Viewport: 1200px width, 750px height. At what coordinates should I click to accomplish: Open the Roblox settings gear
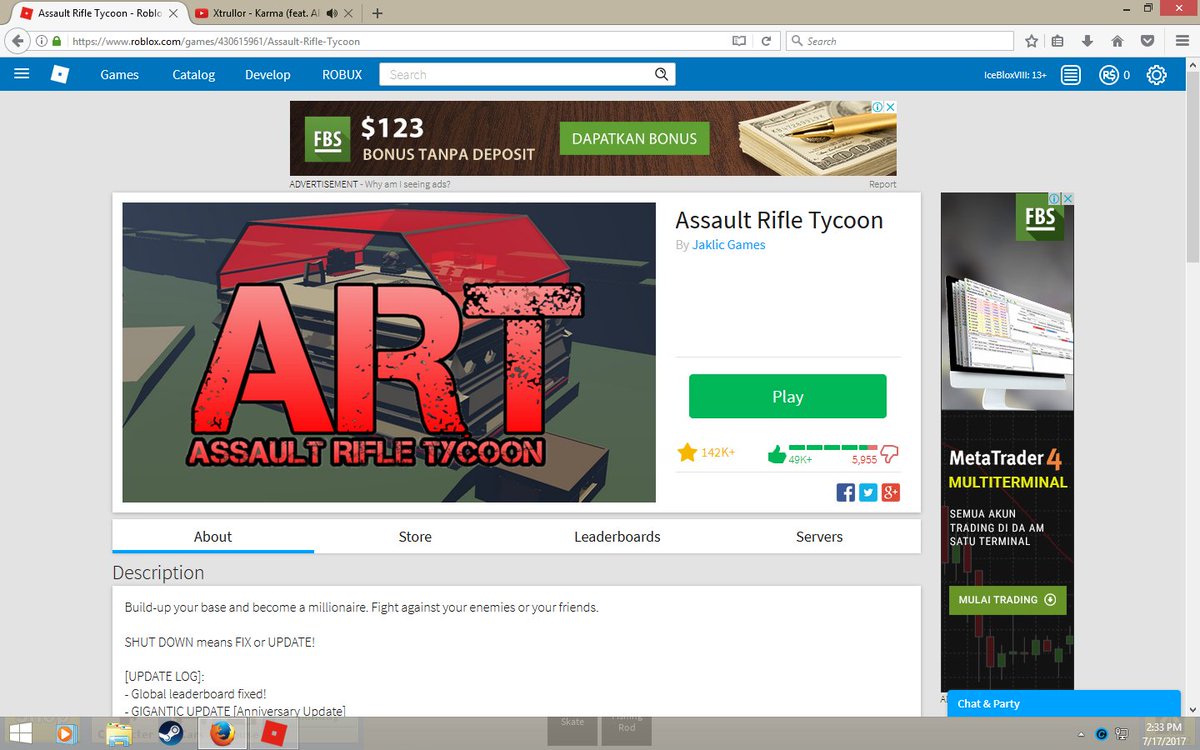[x=1156, y=75]
